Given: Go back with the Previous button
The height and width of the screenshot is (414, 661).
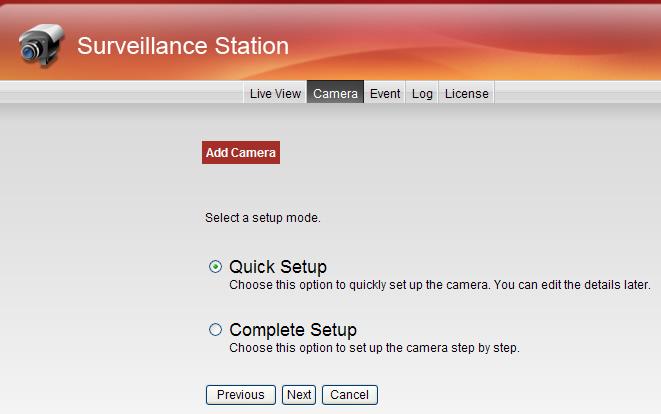Looking at the screenshot, I should coord(241,395).
